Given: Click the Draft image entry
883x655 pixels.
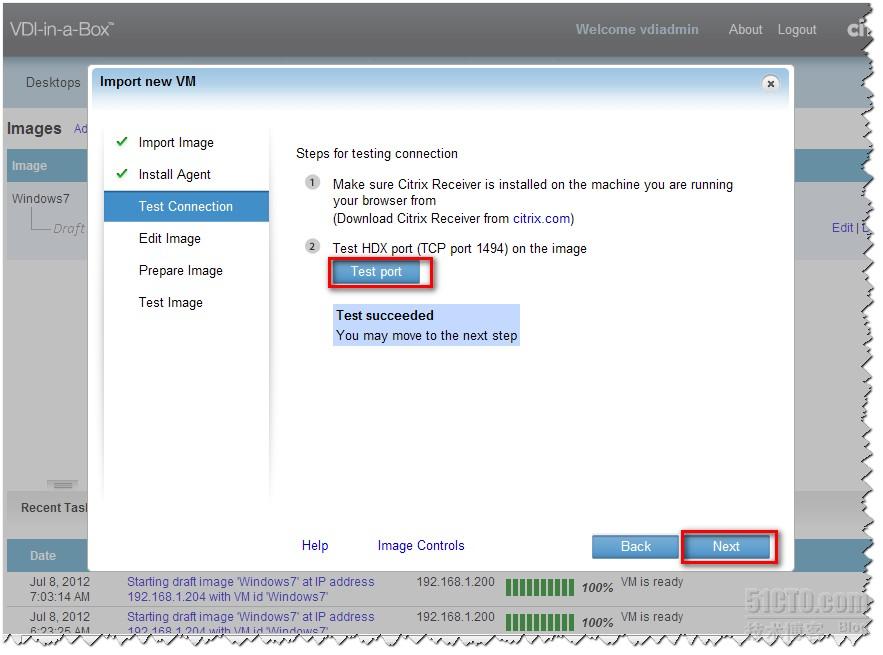Looking at the screenshot, I should (69, 228).
